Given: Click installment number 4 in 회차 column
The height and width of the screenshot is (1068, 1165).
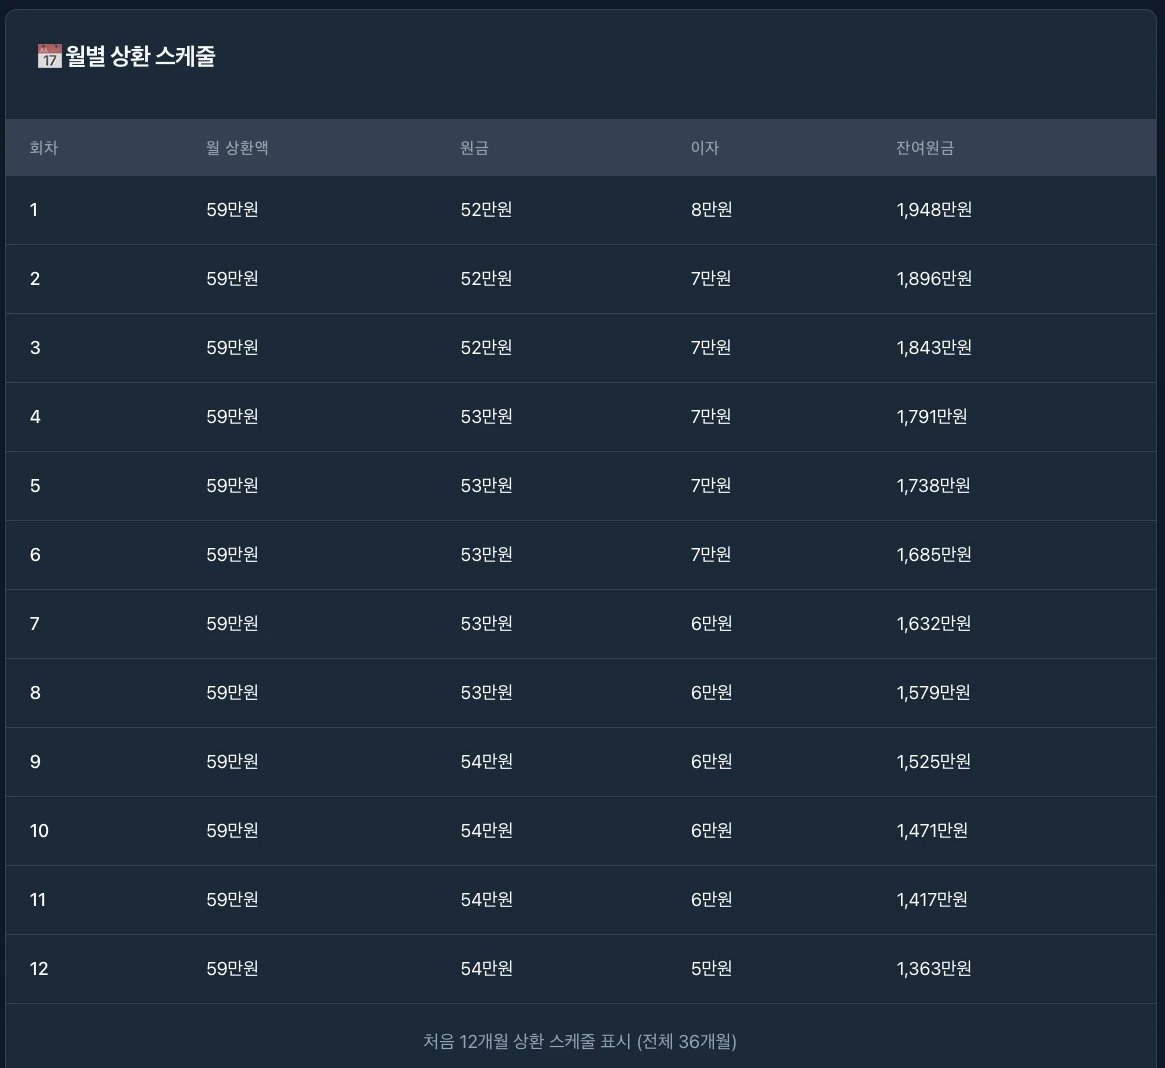Looking at the screenshot, I should [x=35, y=418].
